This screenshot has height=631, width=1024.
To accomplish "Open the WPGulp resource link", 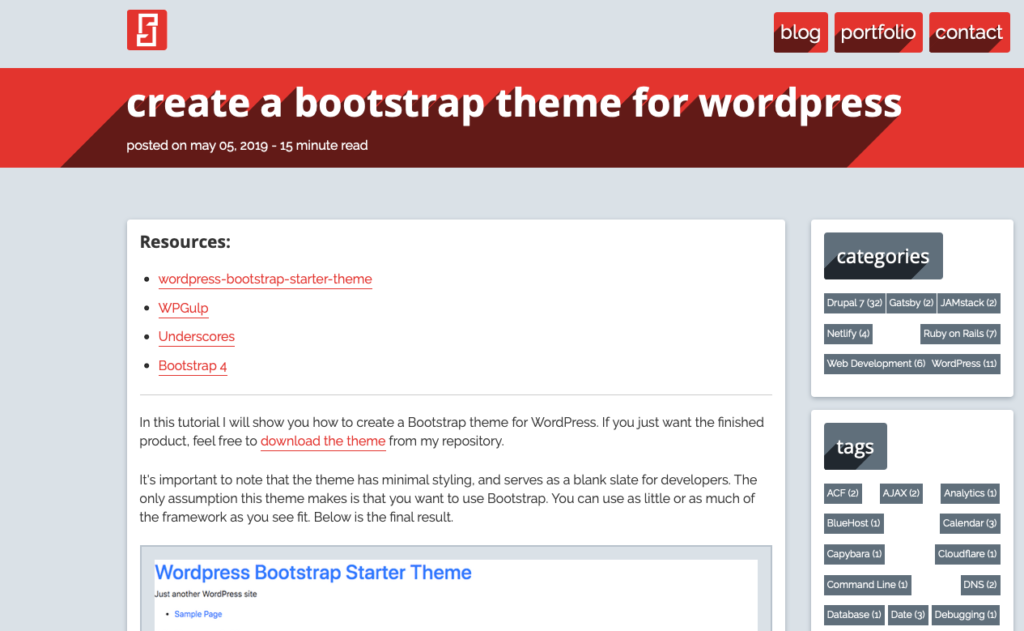I will (x=184, y=308).
